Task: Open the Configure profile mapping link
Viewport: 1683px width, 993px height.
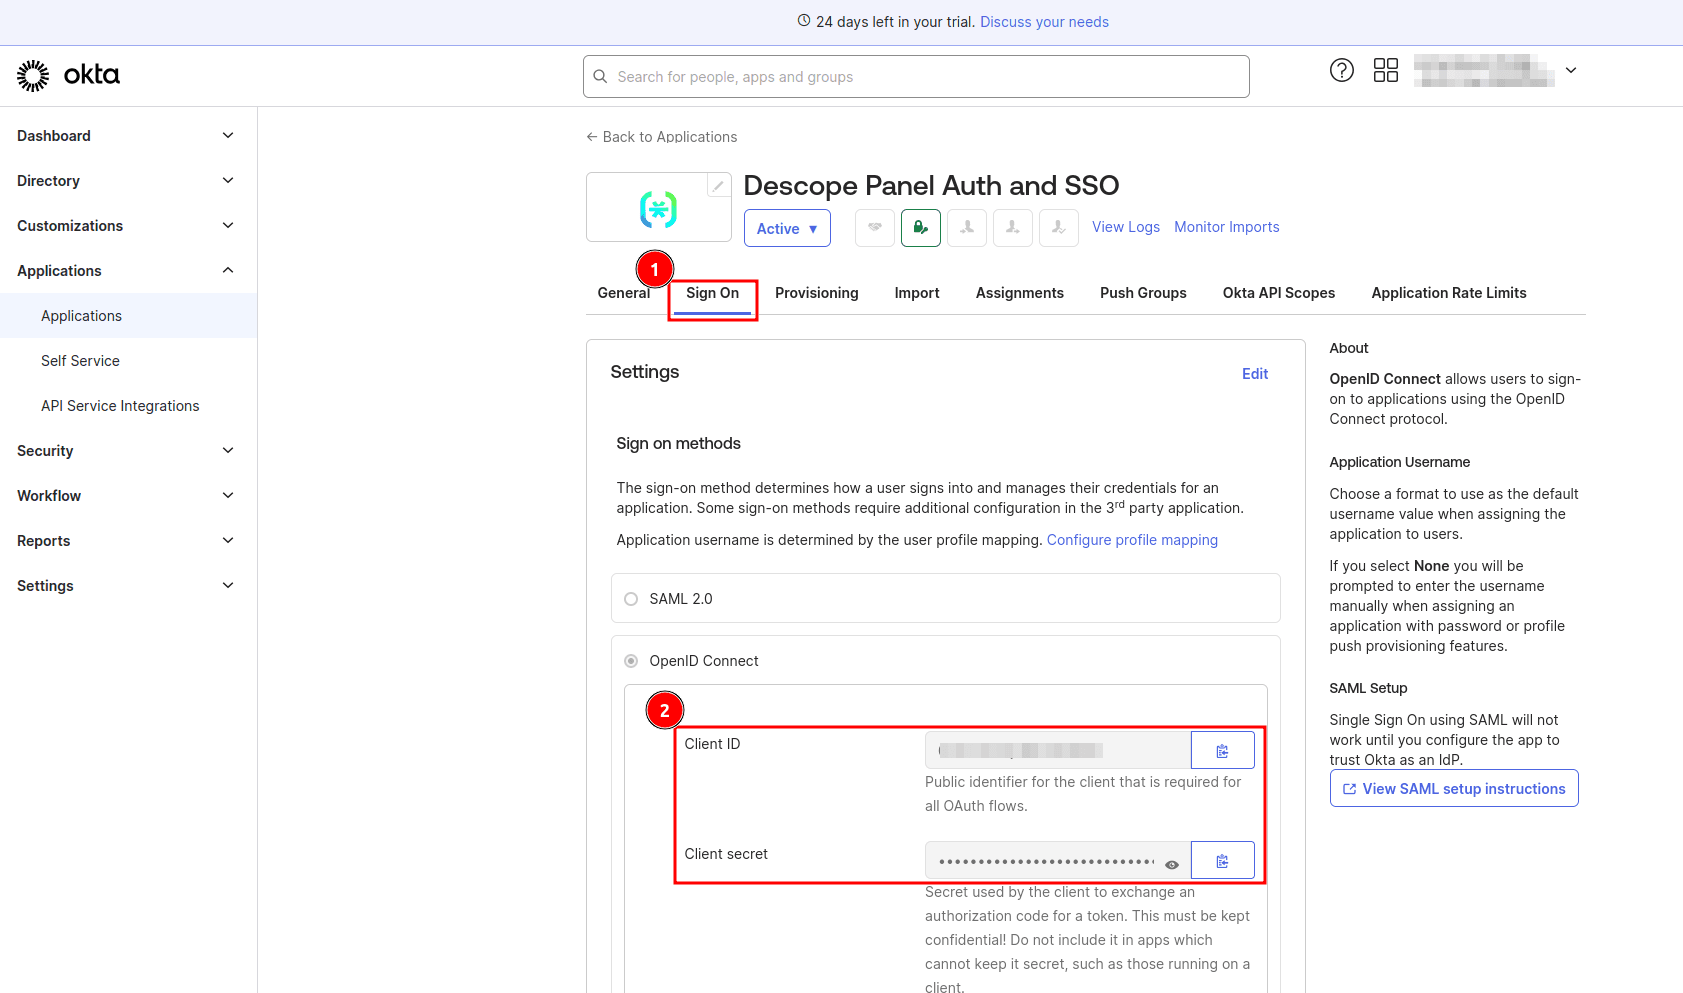Action: 1132,539
